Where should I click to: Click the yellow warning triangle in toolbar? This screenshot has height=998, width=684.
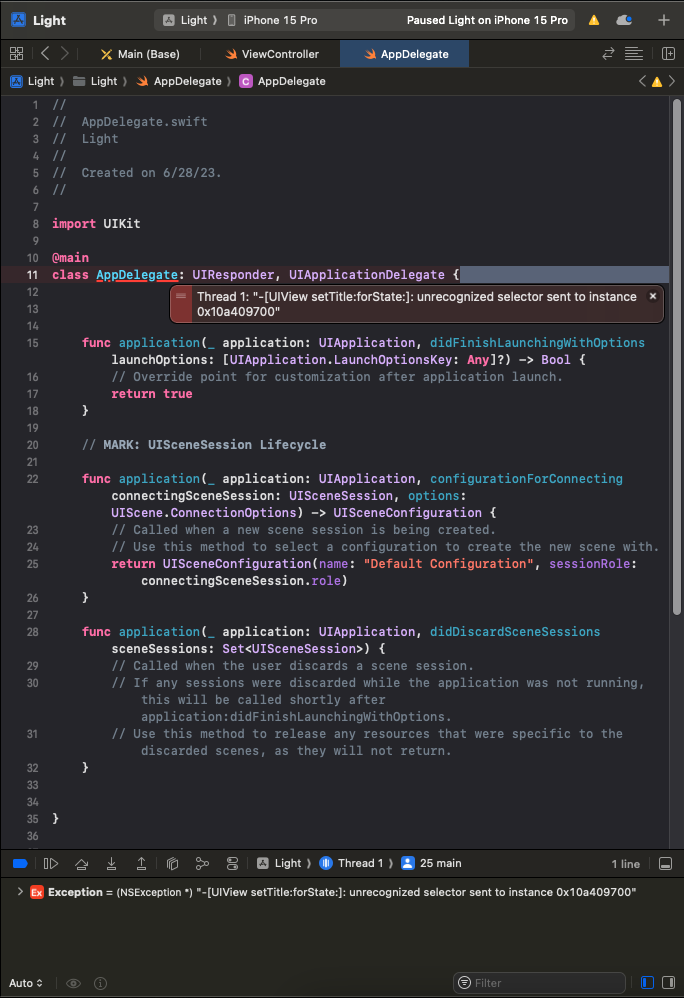[594, 20]
